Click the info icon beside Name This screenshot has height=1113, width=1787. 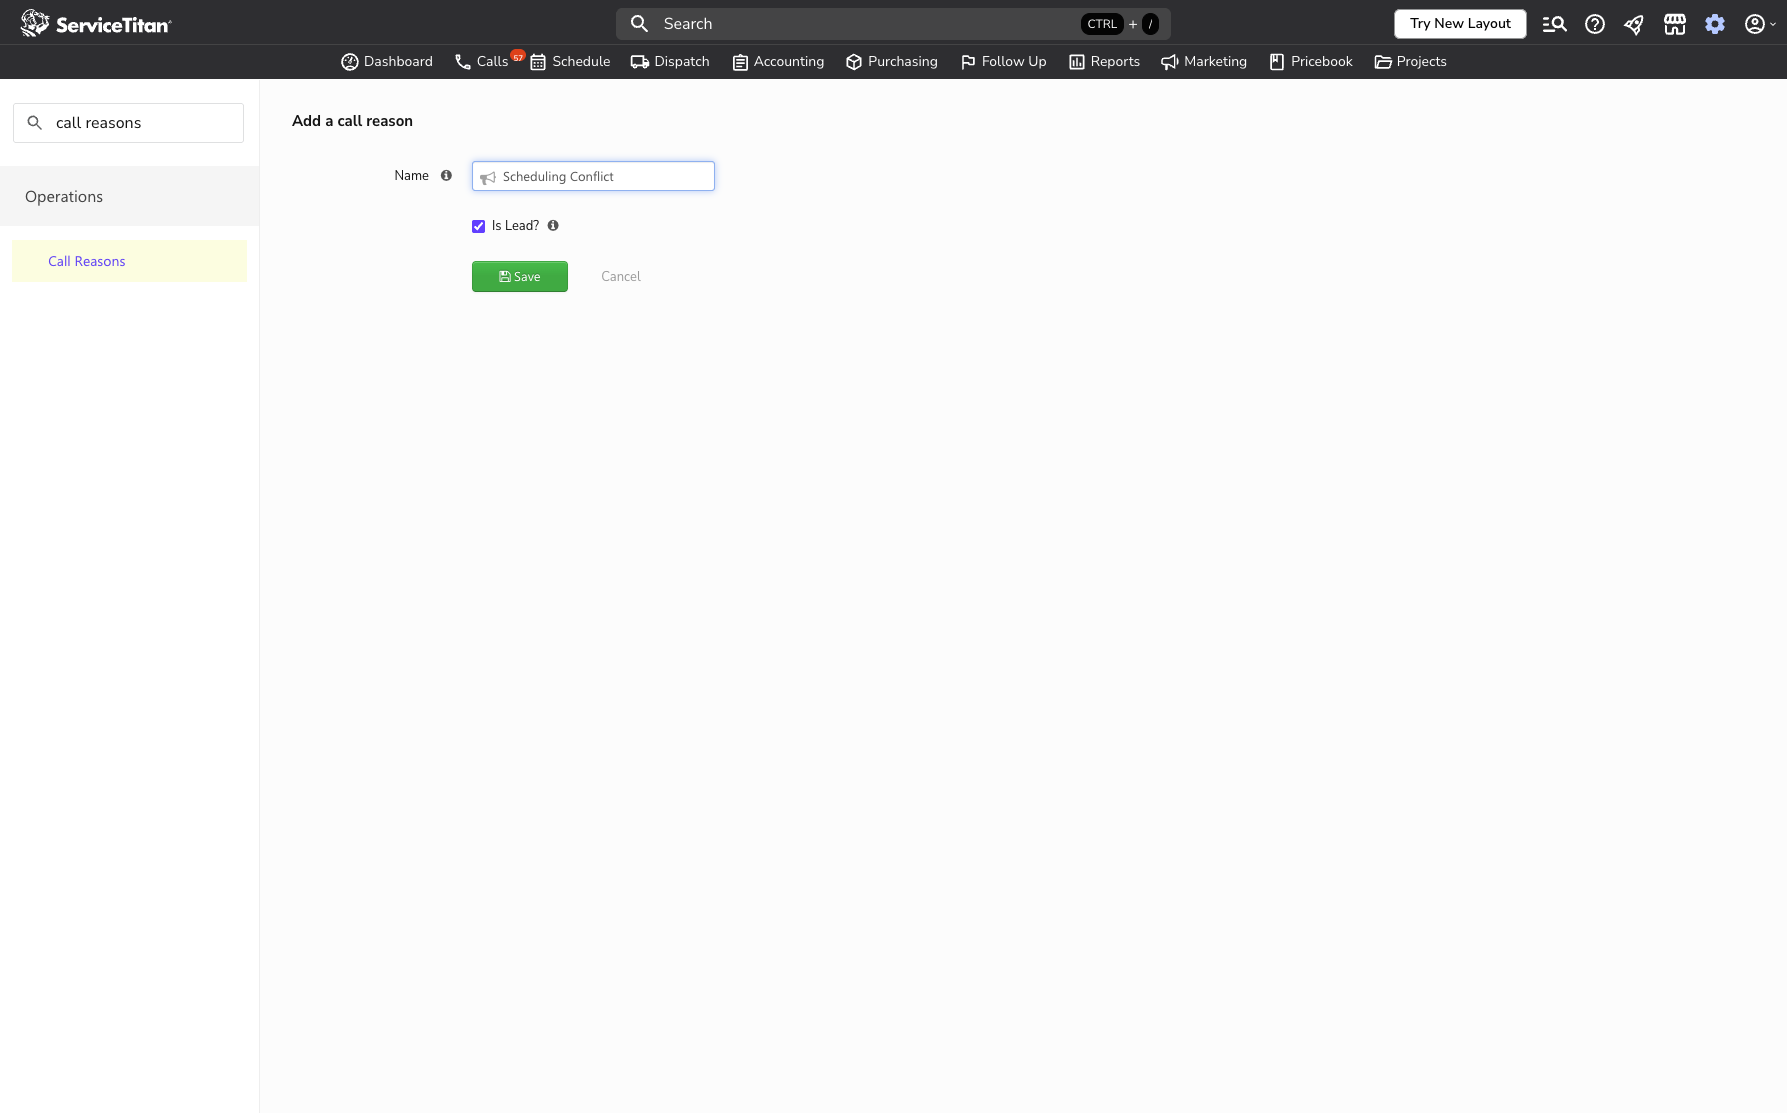(x=446, y=175)
